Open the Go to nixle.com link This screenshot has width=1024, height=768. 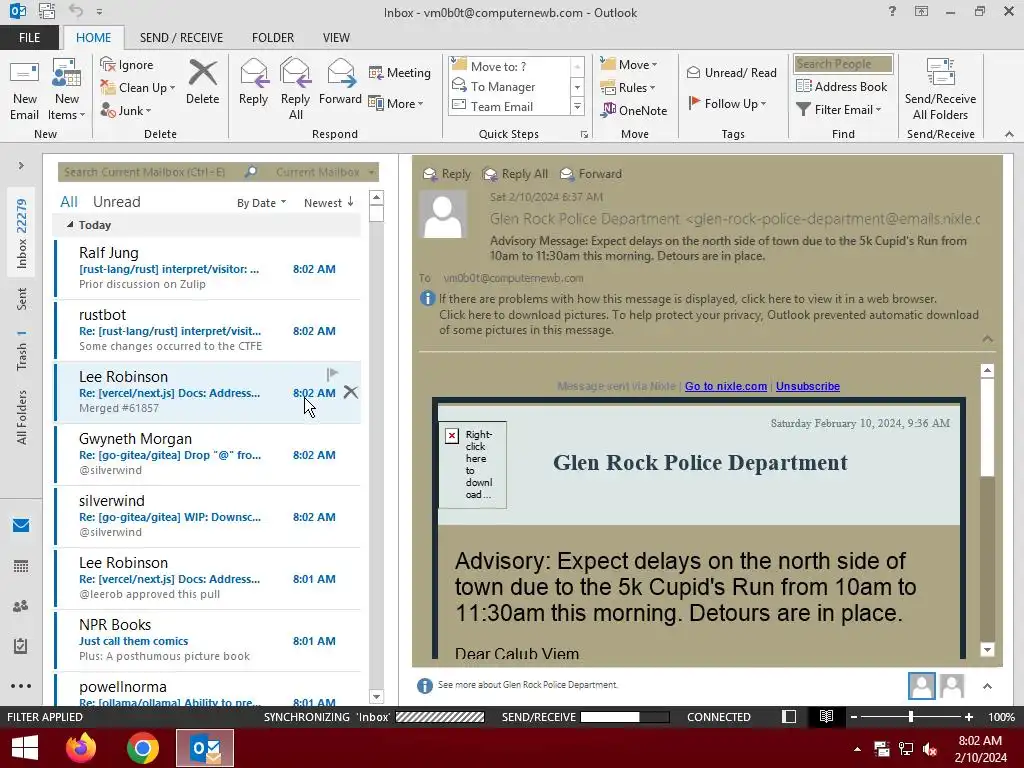726,386
